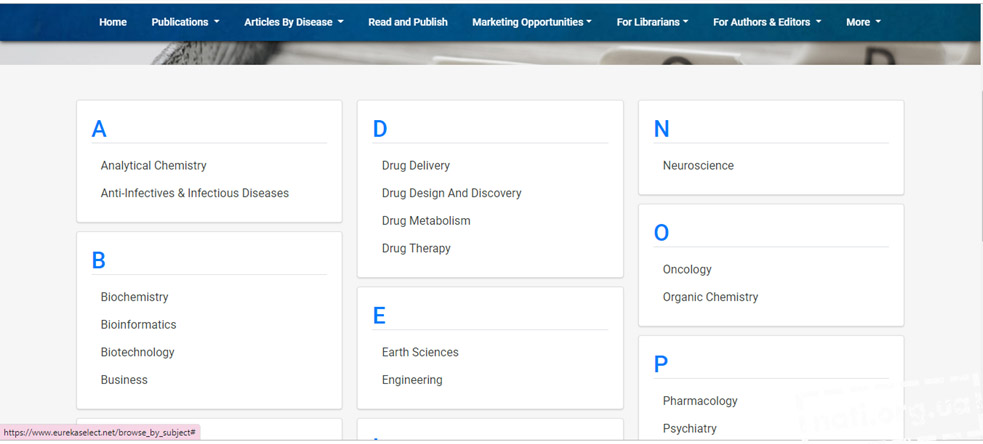Select the Drug Design And Discovery link
This screenshot has width=983, height=444.
(x=451, y=193)
